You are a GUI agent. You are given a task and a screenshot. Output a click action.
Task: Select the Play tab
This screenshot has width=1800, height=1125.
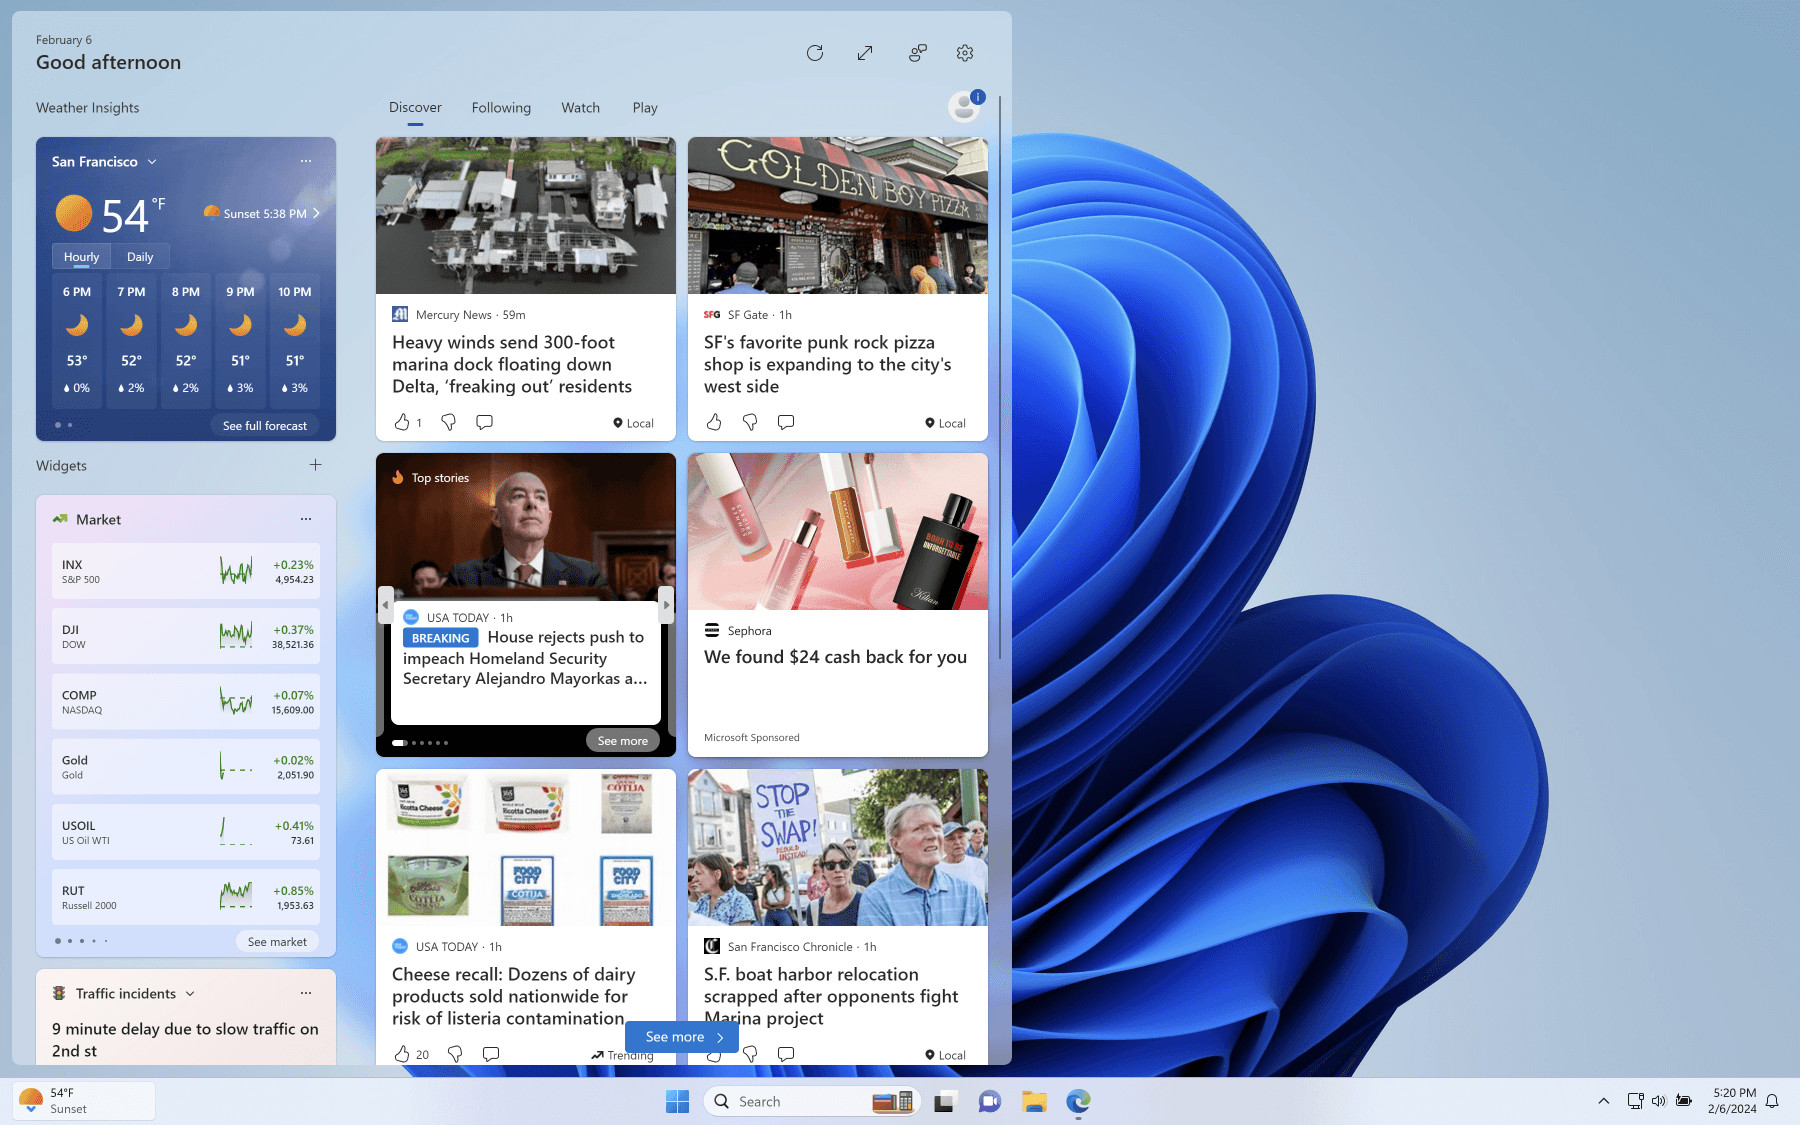pos(645,107)
